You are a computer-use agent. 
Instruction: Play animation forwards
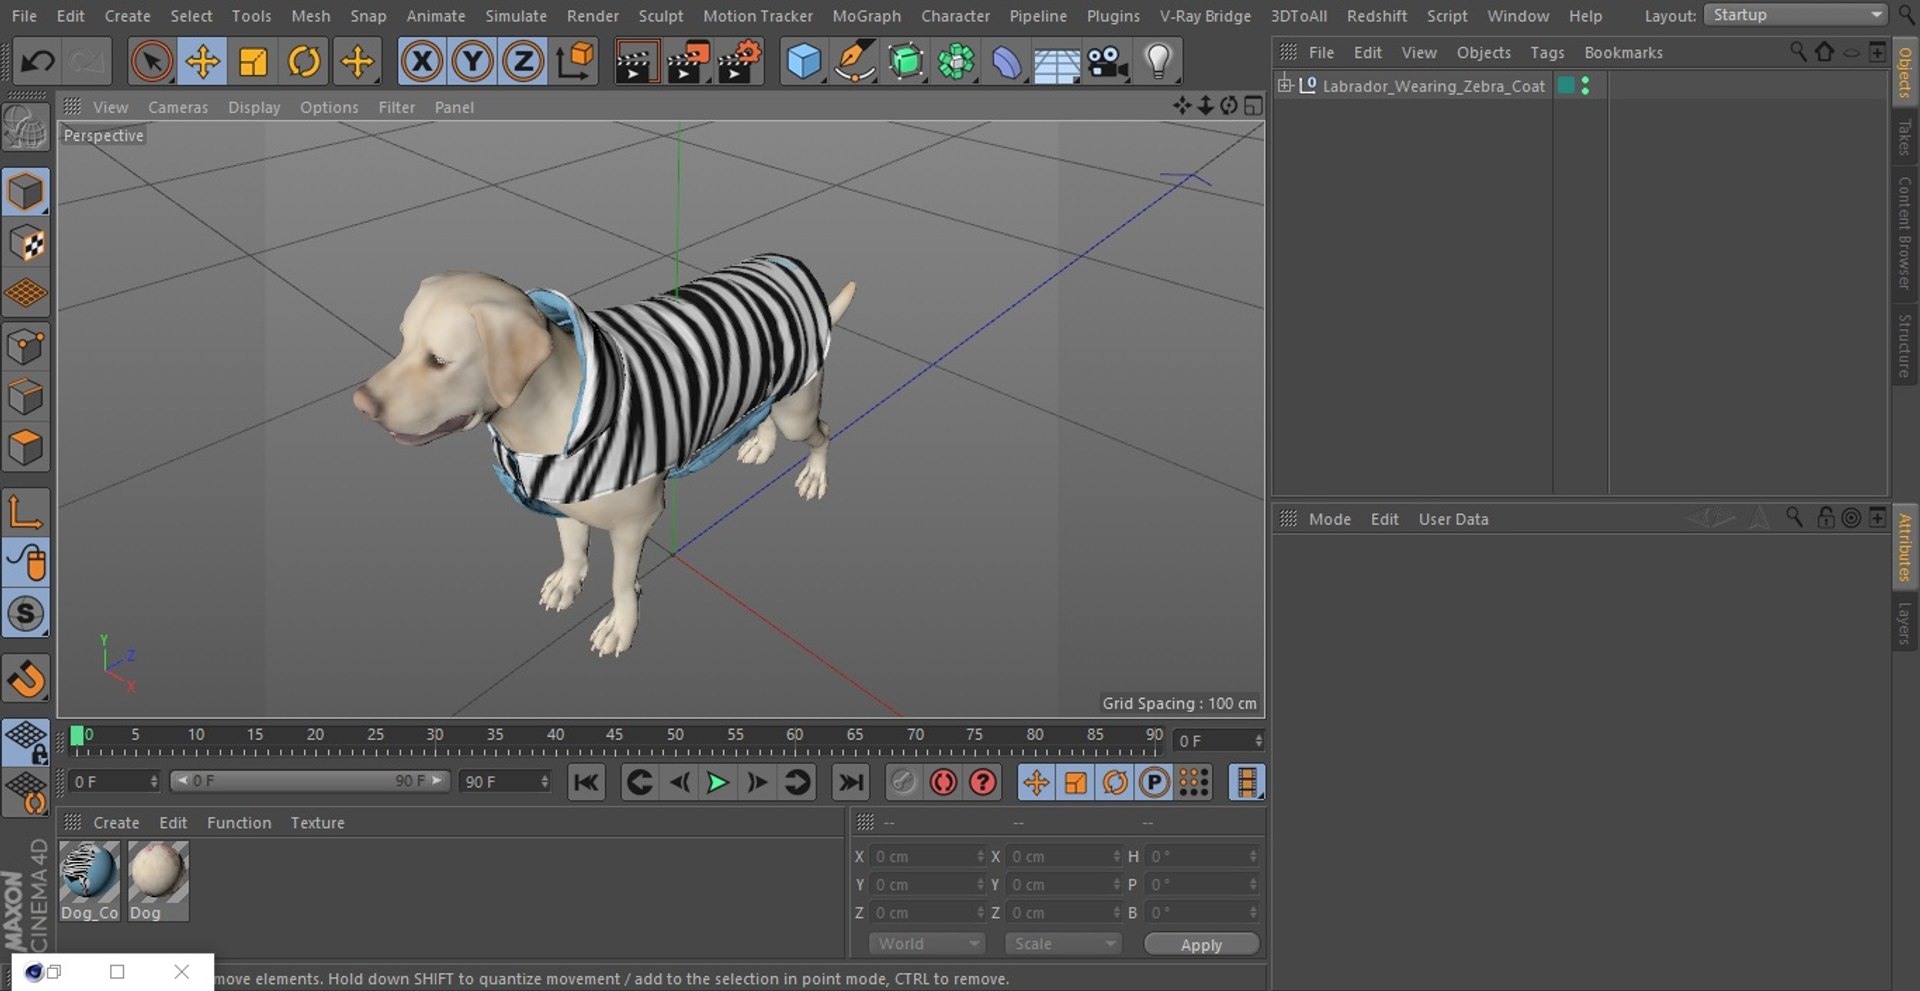point(717,783)
